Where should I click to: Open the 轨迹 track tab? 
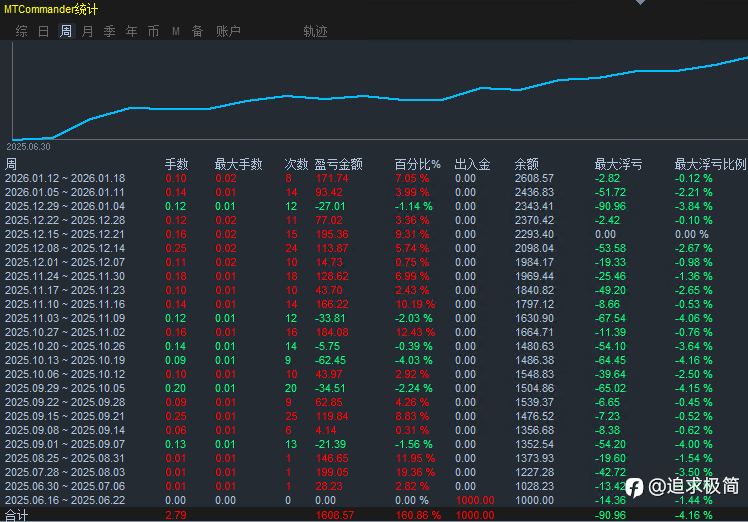(x=315, y=31)
